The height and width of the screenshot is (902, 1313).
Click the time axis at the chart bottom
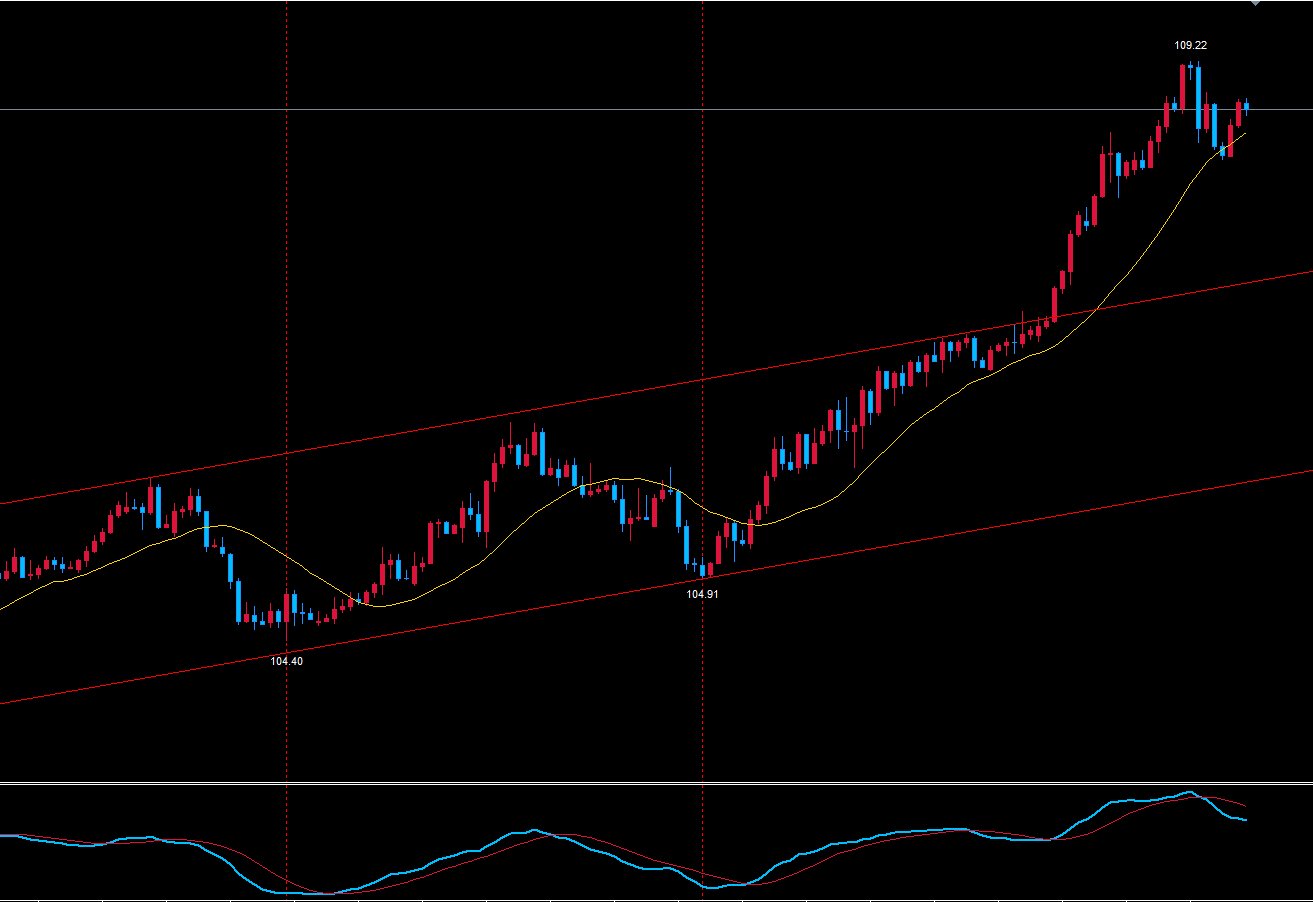(x=656, y=899)
